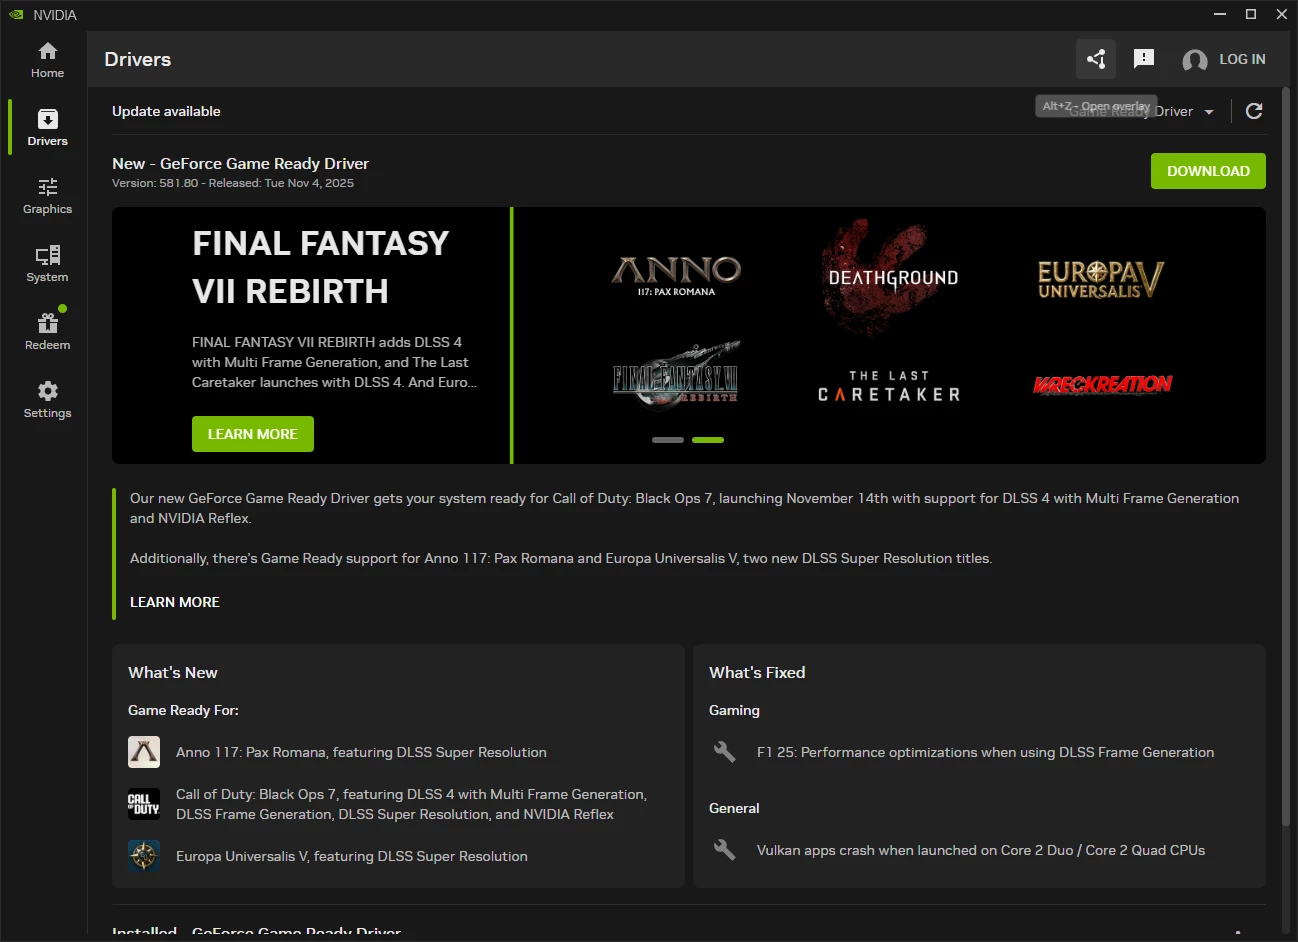Open the System section in sidebar
This screenshot has height=942, width=1298.
pos(47,264)
